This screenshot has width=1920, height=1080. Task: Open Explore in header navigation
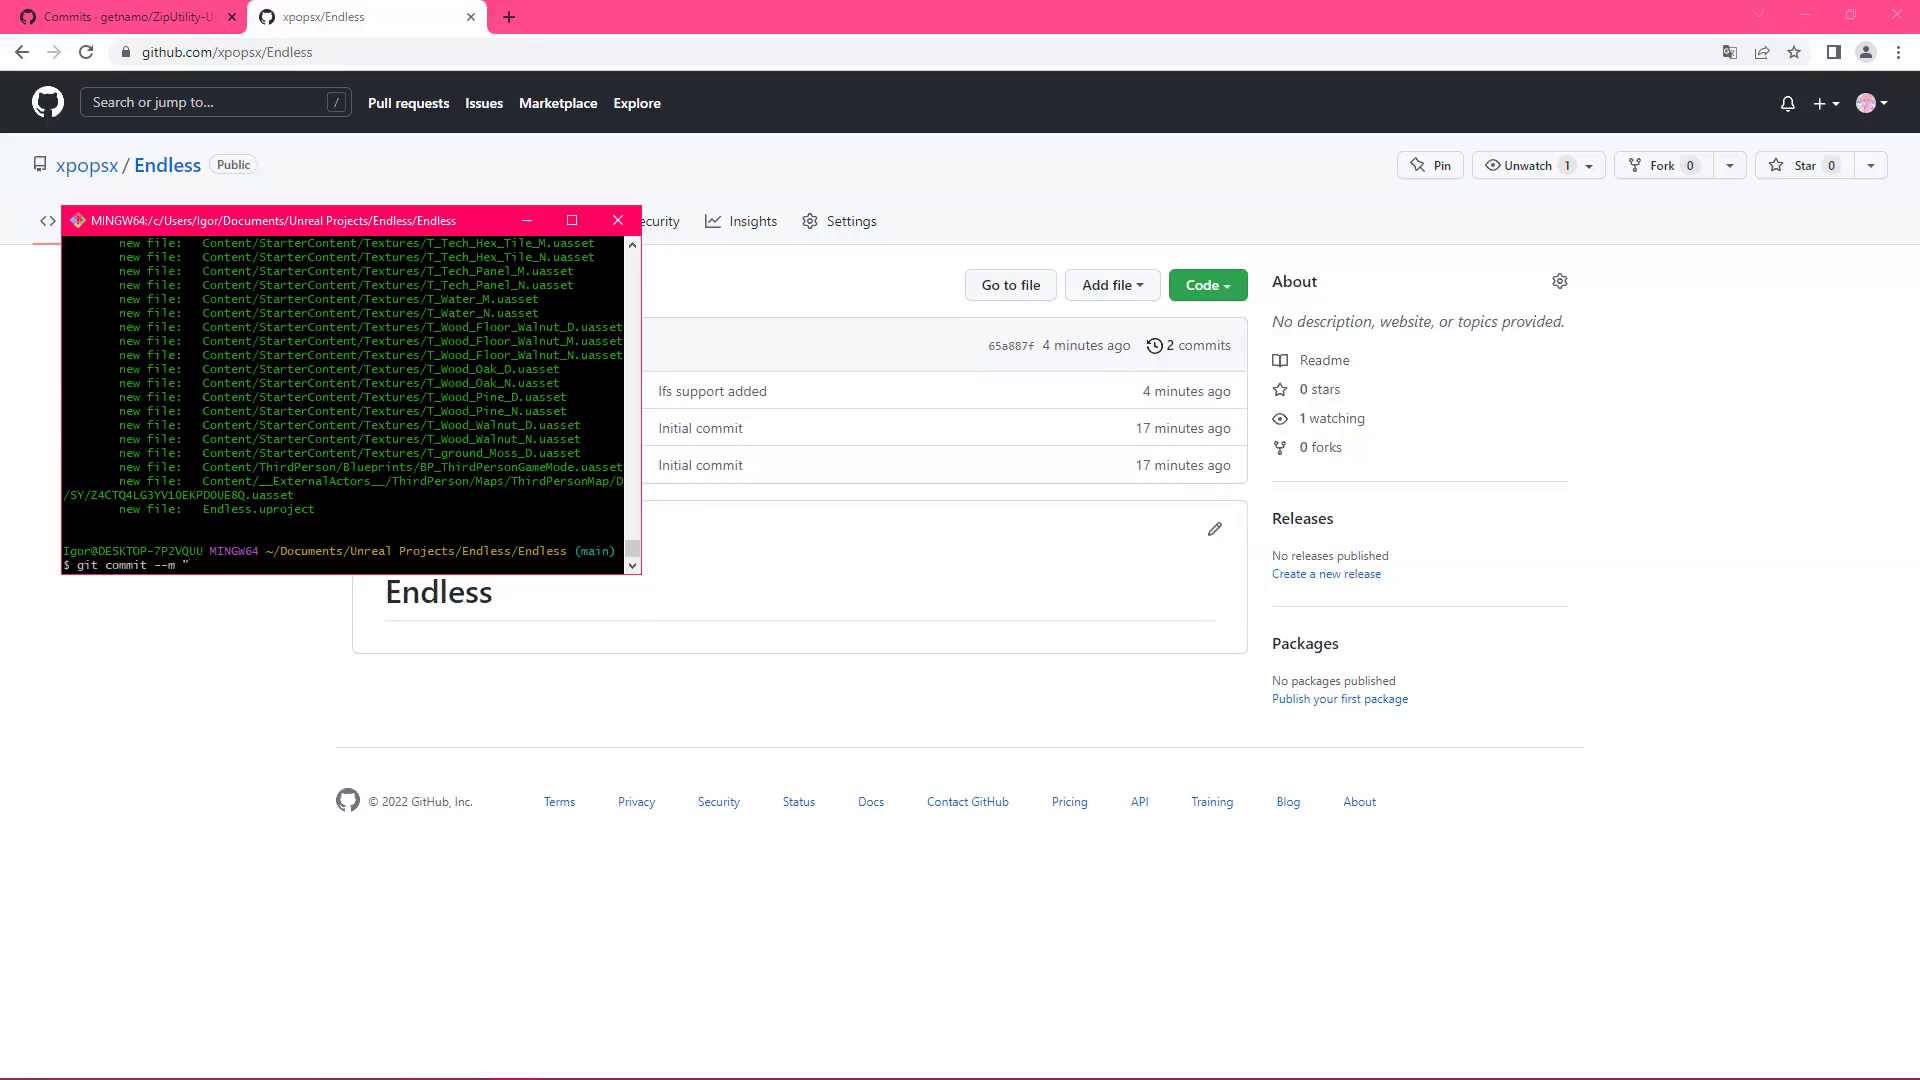[x=637, y=103]
